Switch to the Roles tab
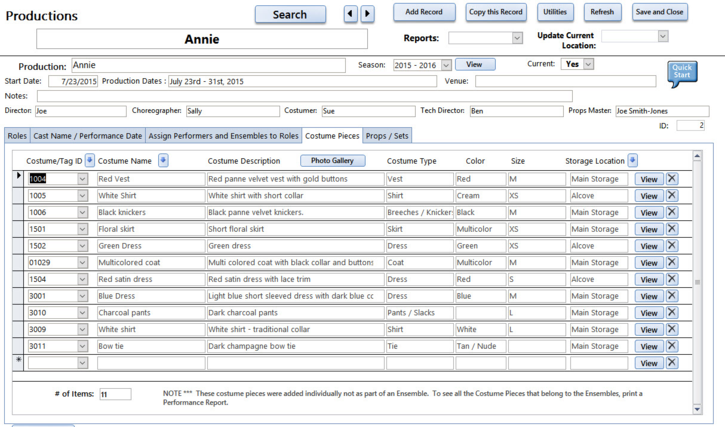725x427 pixels. tap(17, 136)
